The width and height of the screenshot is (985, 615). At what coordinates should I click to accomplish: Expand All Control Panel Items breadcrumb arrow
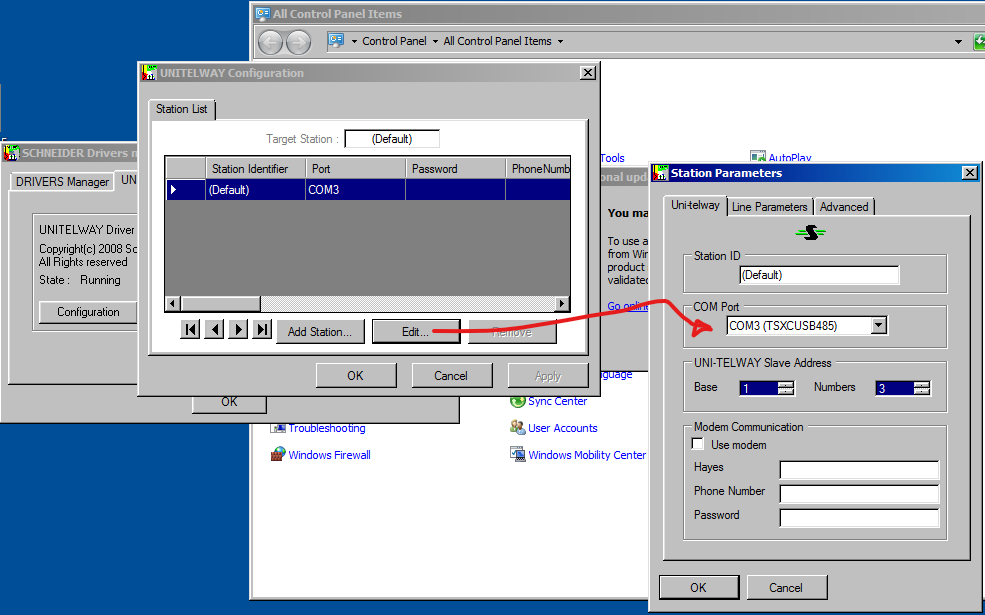point(560,42)
